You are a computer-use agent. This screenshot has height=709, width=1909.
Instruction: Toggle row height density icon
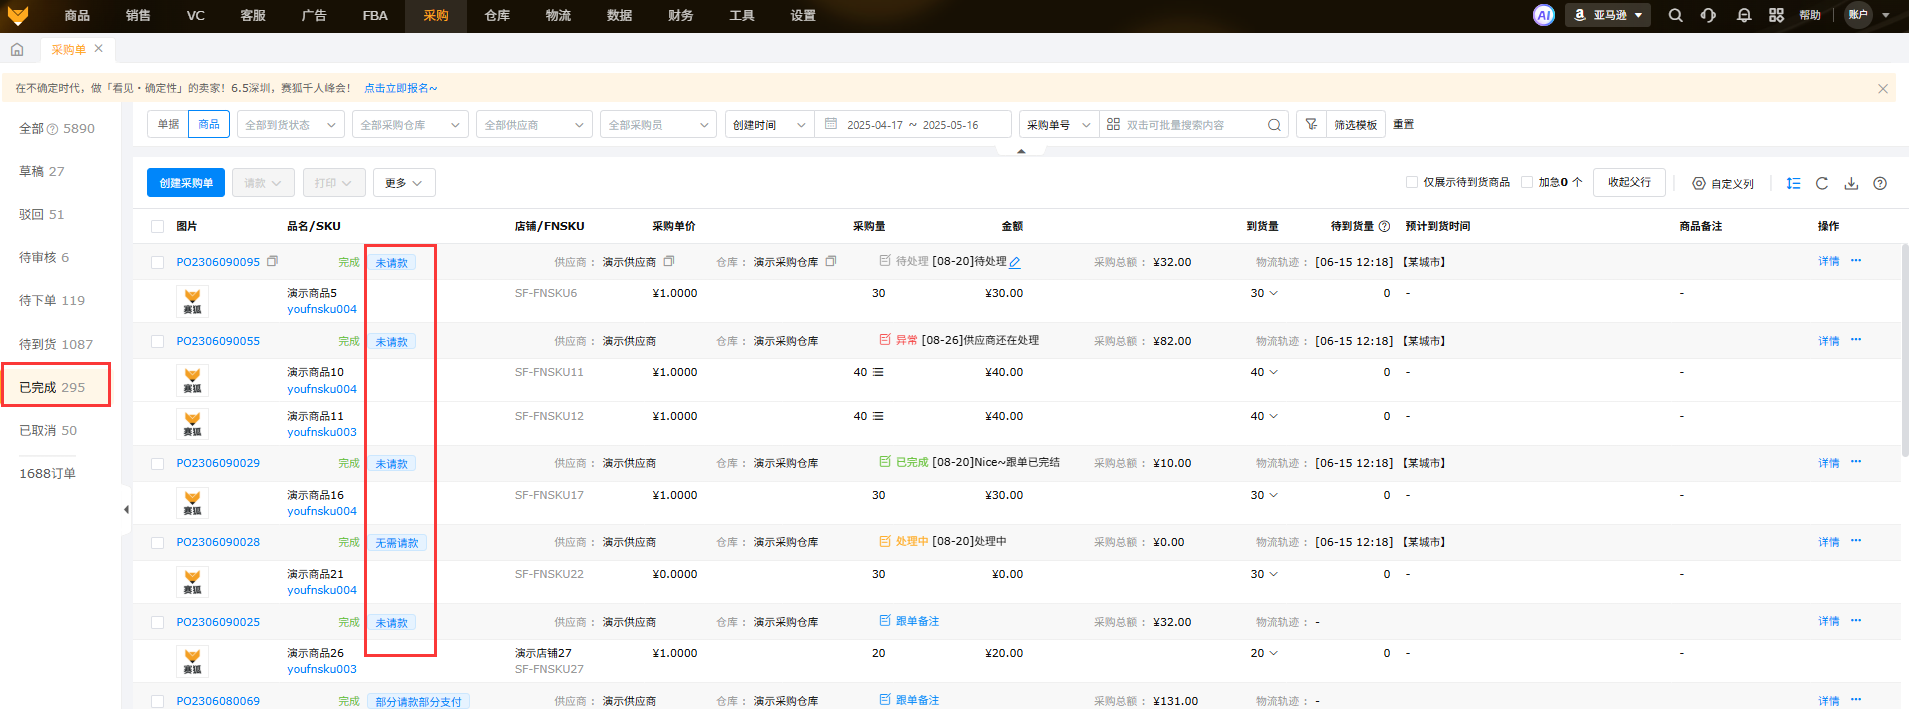tap(1793, 183)
